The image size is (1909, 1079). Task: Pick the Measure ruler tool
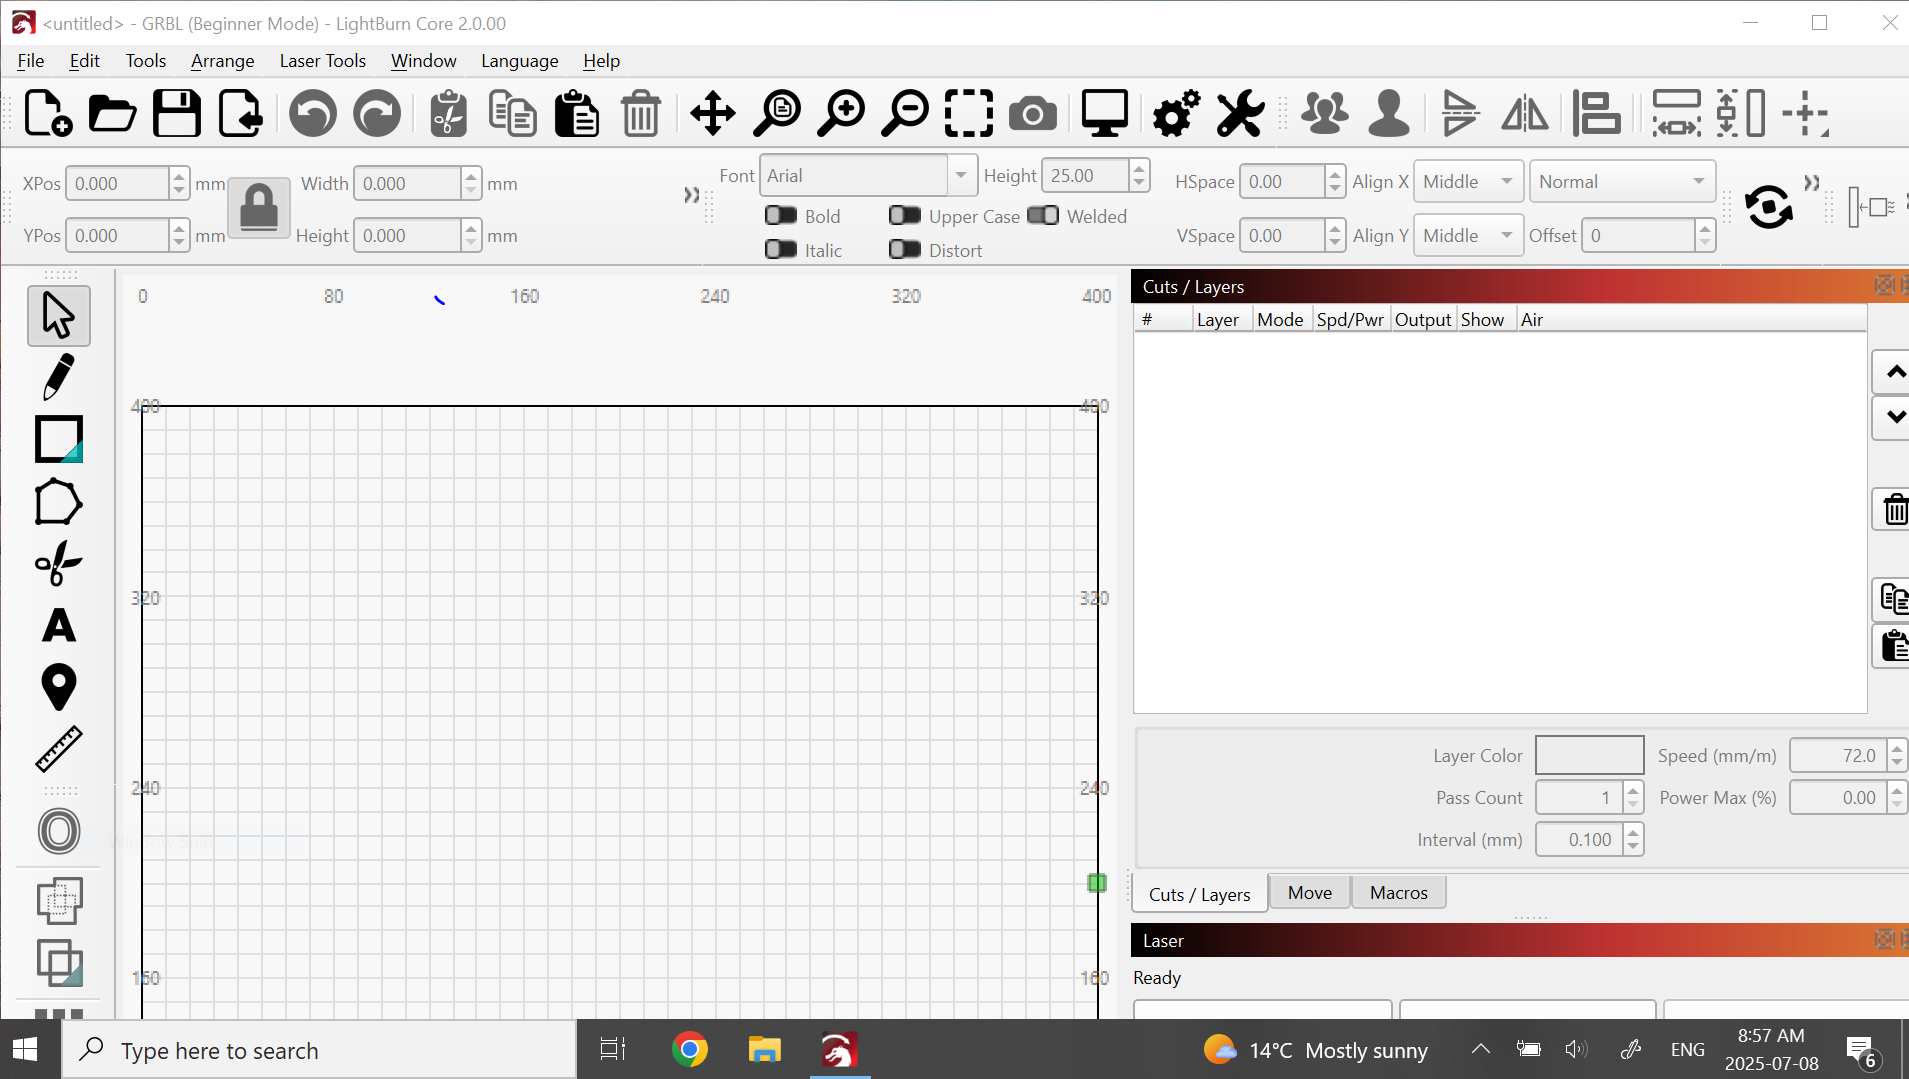58,749
